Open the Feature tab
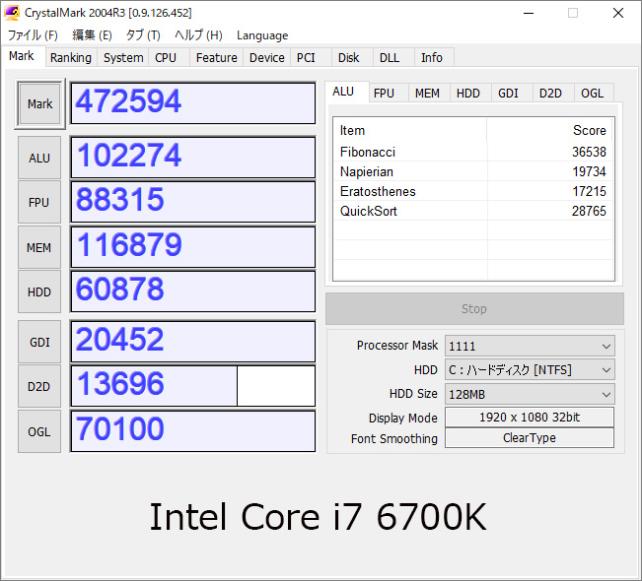642x581 pixels. 217,58
